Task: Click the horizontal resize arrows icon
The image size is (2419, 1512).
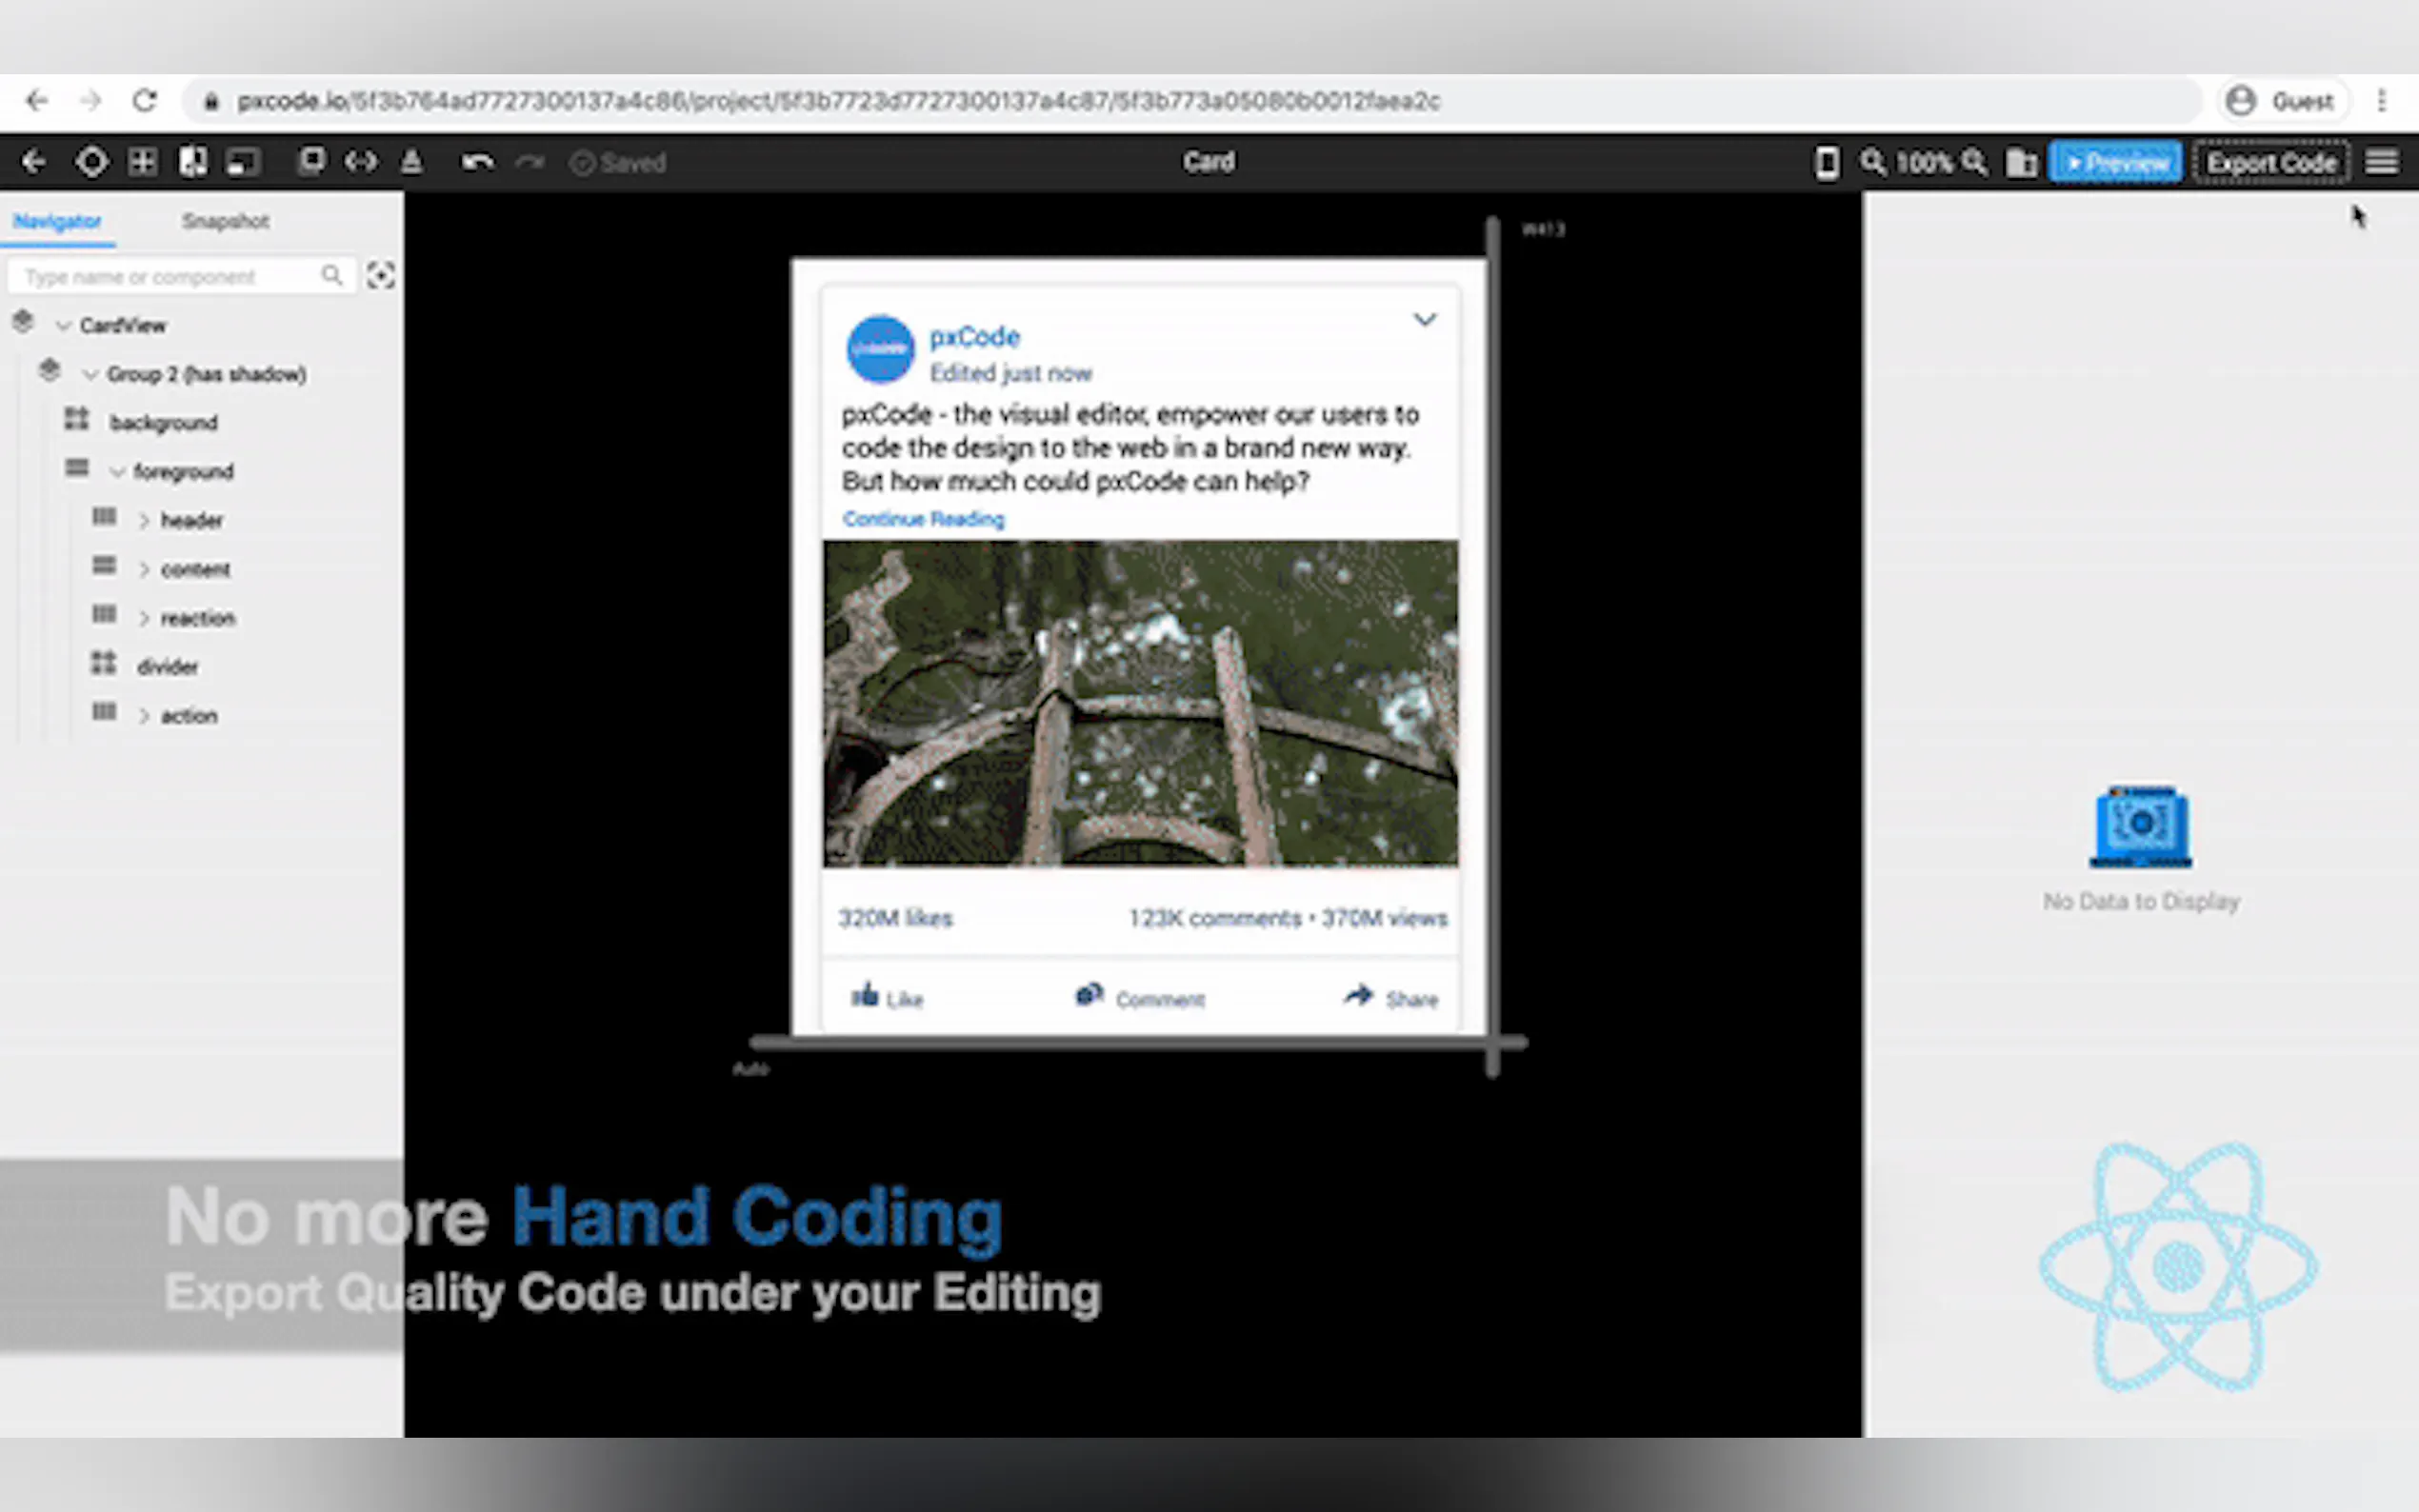Action: (360, 162)
